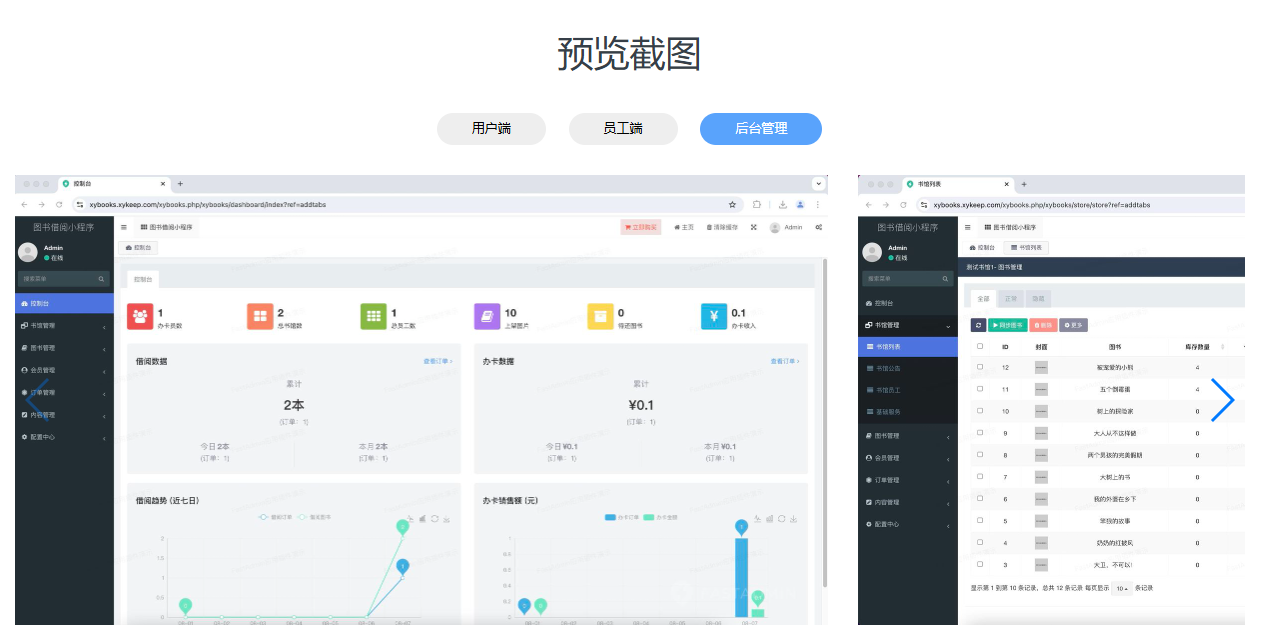Check the row checkbox beside 五个甜甜圈
Screen dimensions: 1266x639
pos(981,389)
